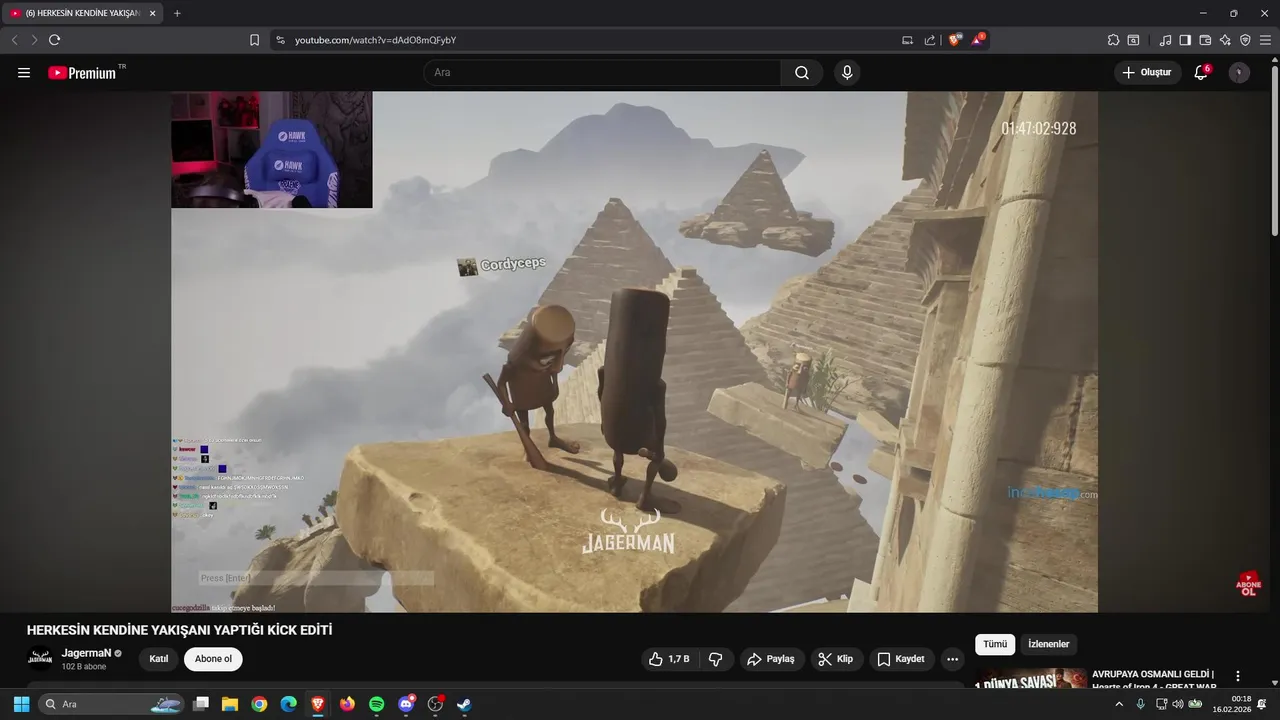This screenshot has height=720, width=1280.
Task: View site information icon beside URL
Action: 280,40
